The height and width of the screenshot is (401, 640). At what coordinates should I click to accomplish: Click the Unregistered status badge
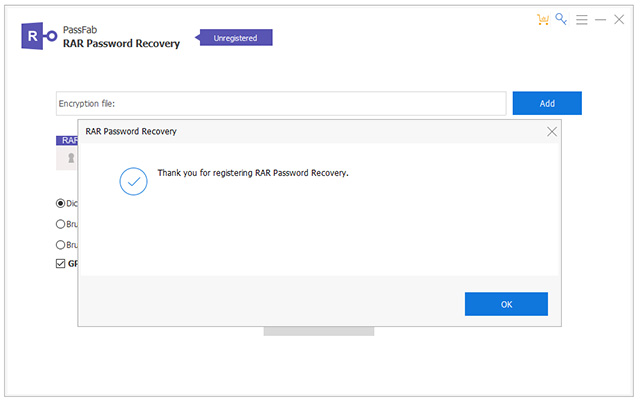click(234, 38)
